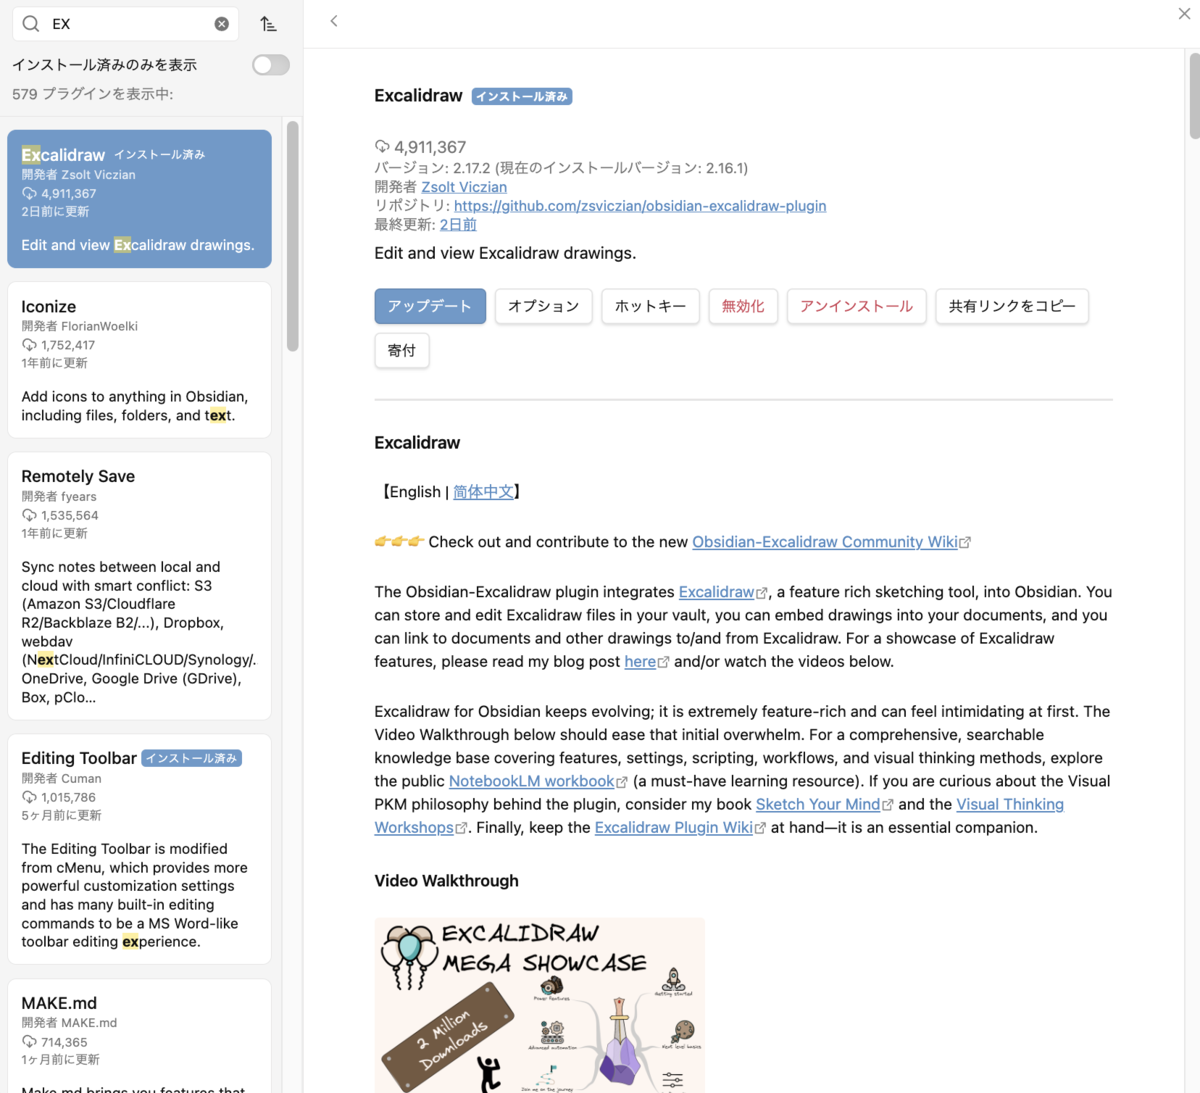1200x1093 pixels.
Task: Click the アンインストール button
Action: pos(856,306)
